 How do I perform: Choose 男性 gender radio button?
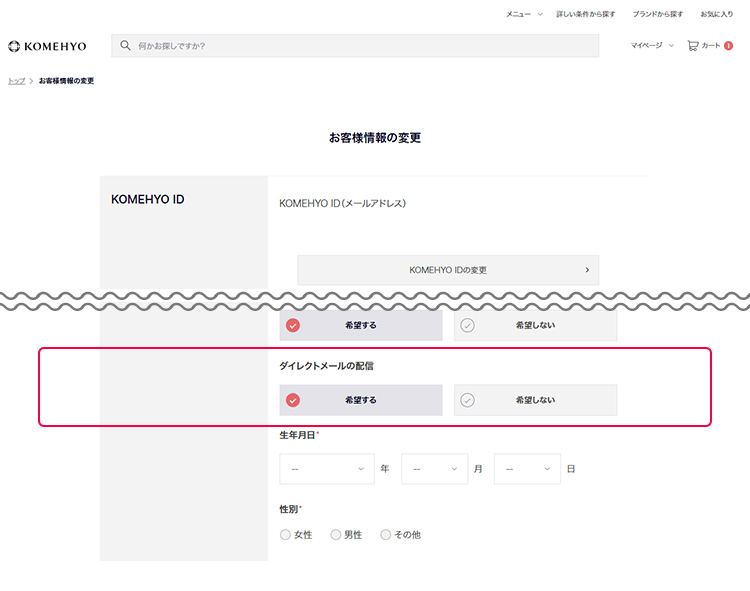336,535
